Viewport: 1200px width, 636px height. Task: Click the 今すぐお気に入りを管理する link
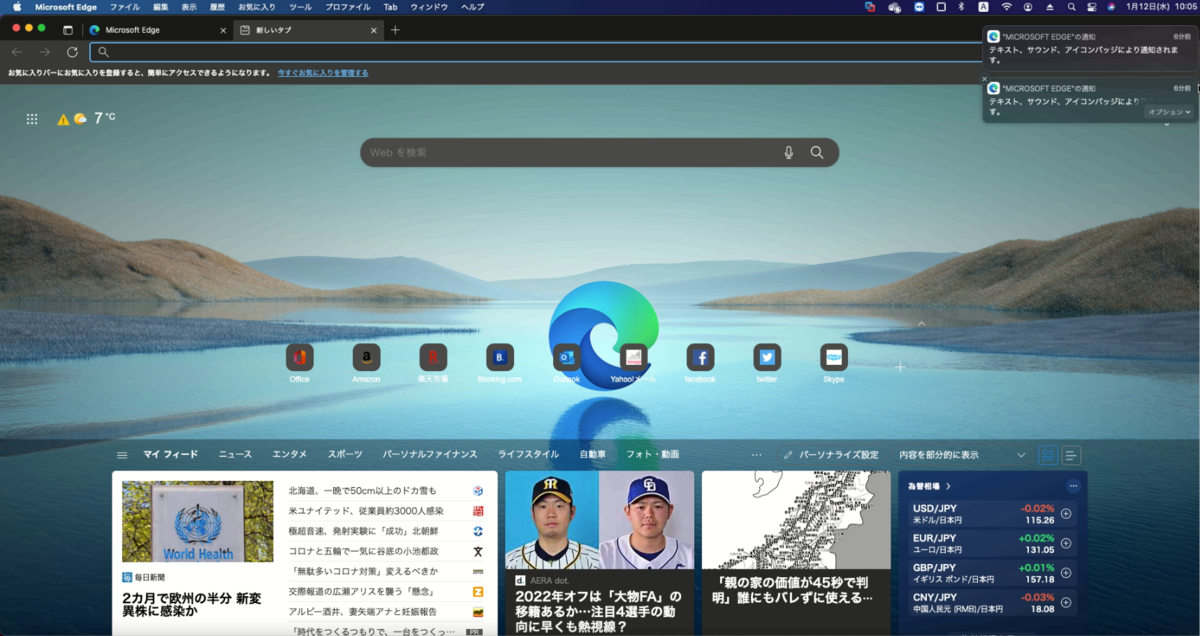tap(323, 73)
